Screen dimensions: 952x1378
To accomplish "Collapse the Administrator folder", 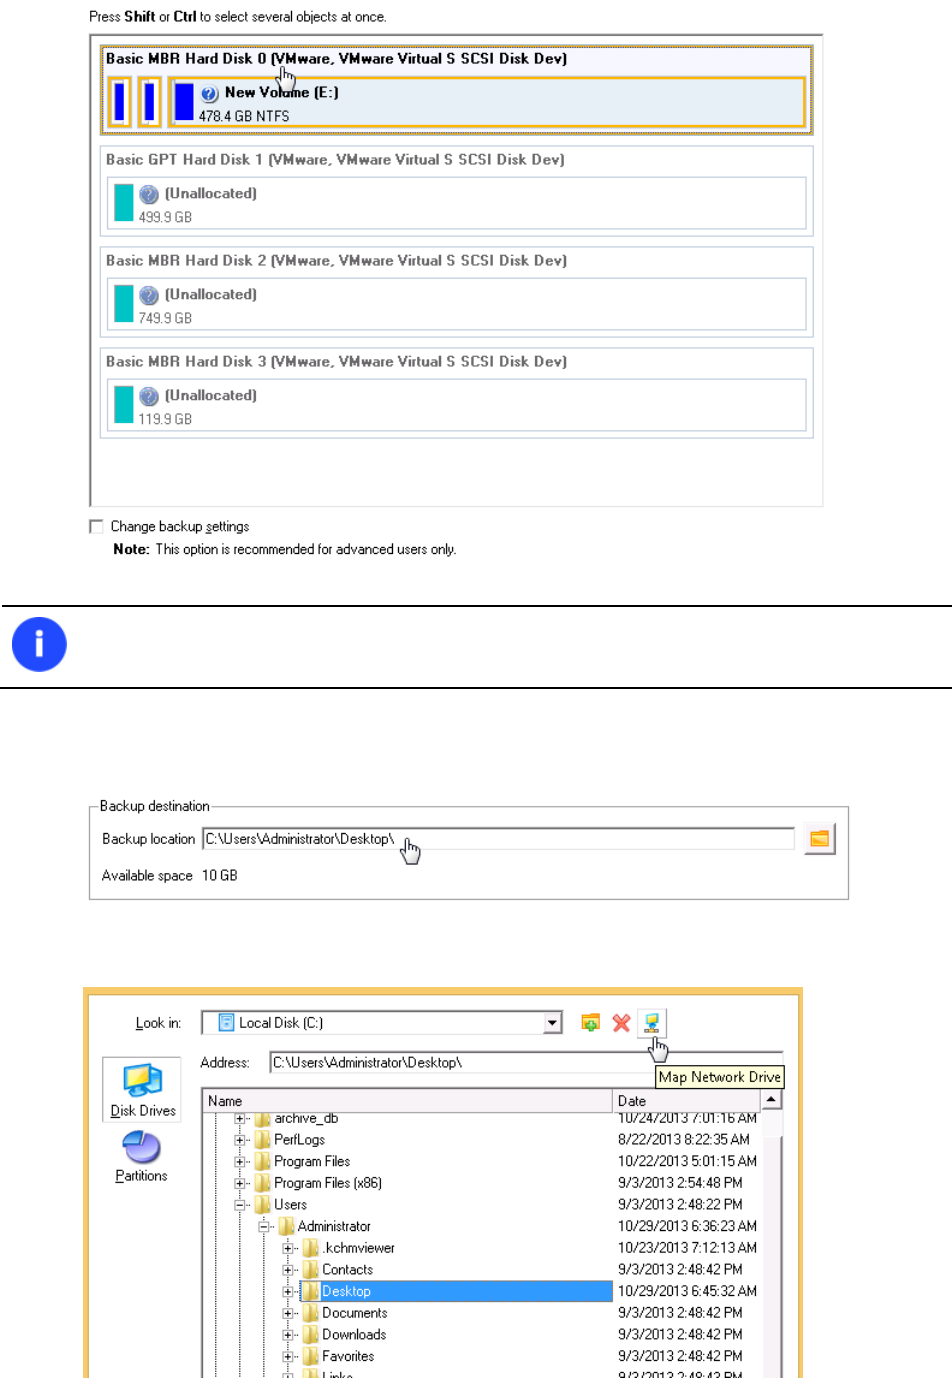I will tap(264, 1227).
